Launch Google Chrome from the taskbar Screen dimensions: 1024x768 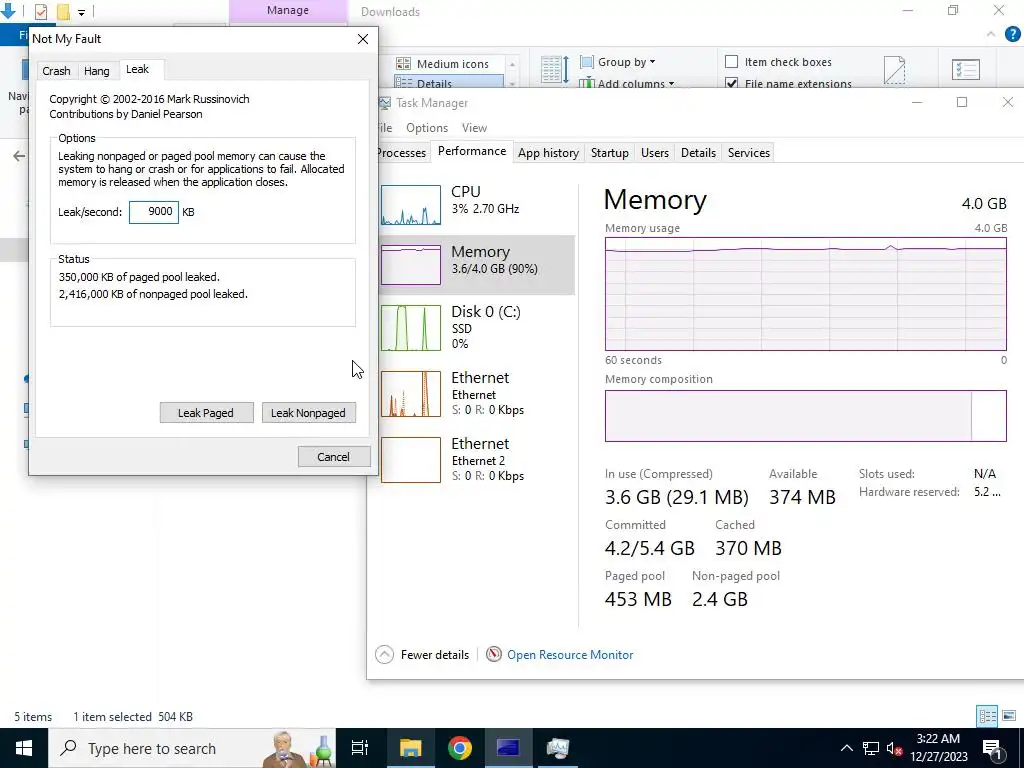[460, 748]
